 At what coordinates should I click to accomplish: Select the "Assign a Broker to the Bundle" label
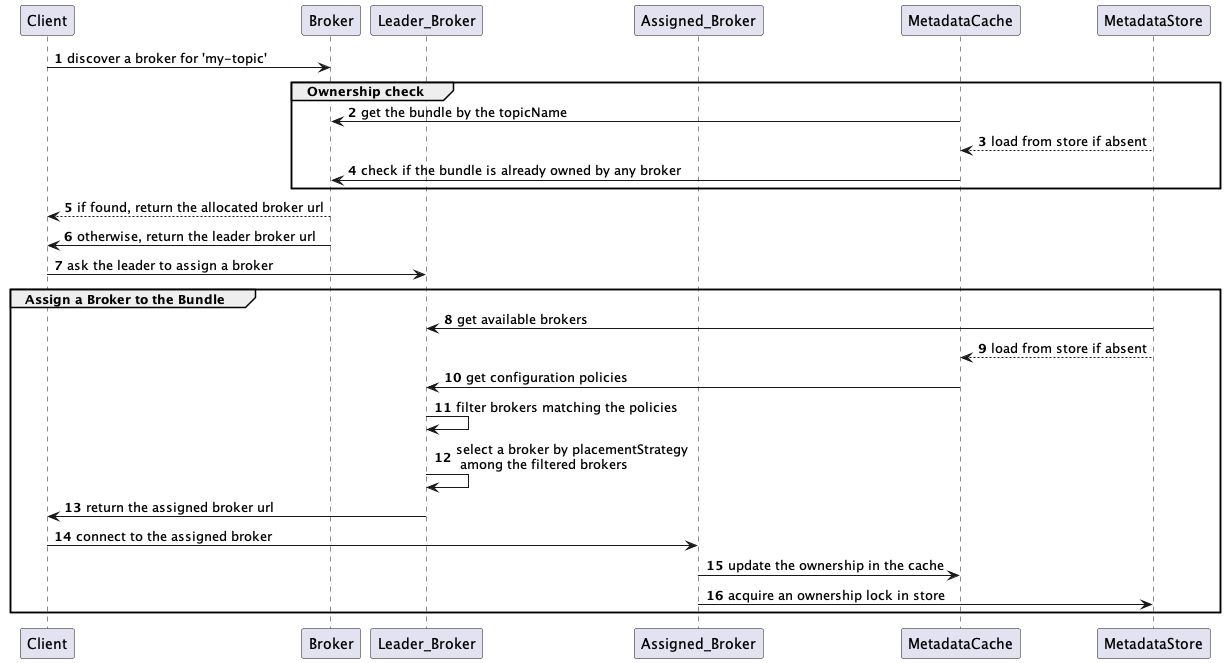[x=125, y=299]
